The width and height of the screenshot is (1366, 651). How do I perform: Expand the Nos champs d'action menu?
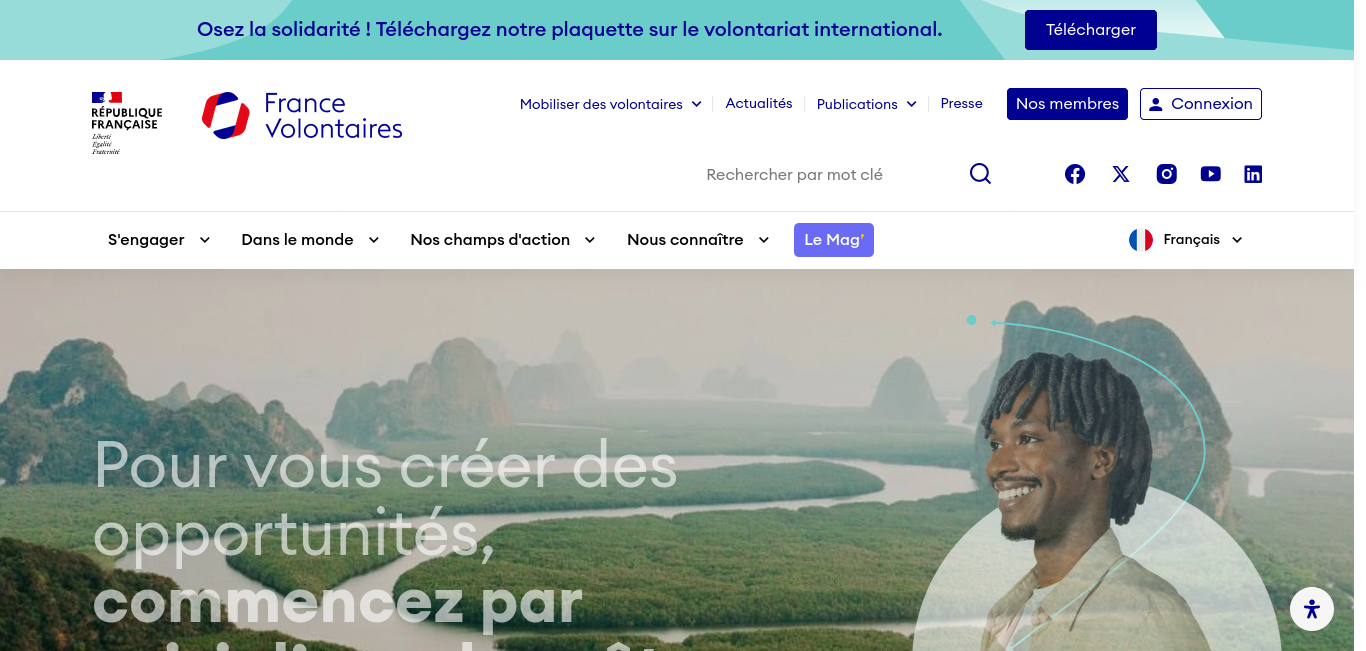(x=503, y=240)
